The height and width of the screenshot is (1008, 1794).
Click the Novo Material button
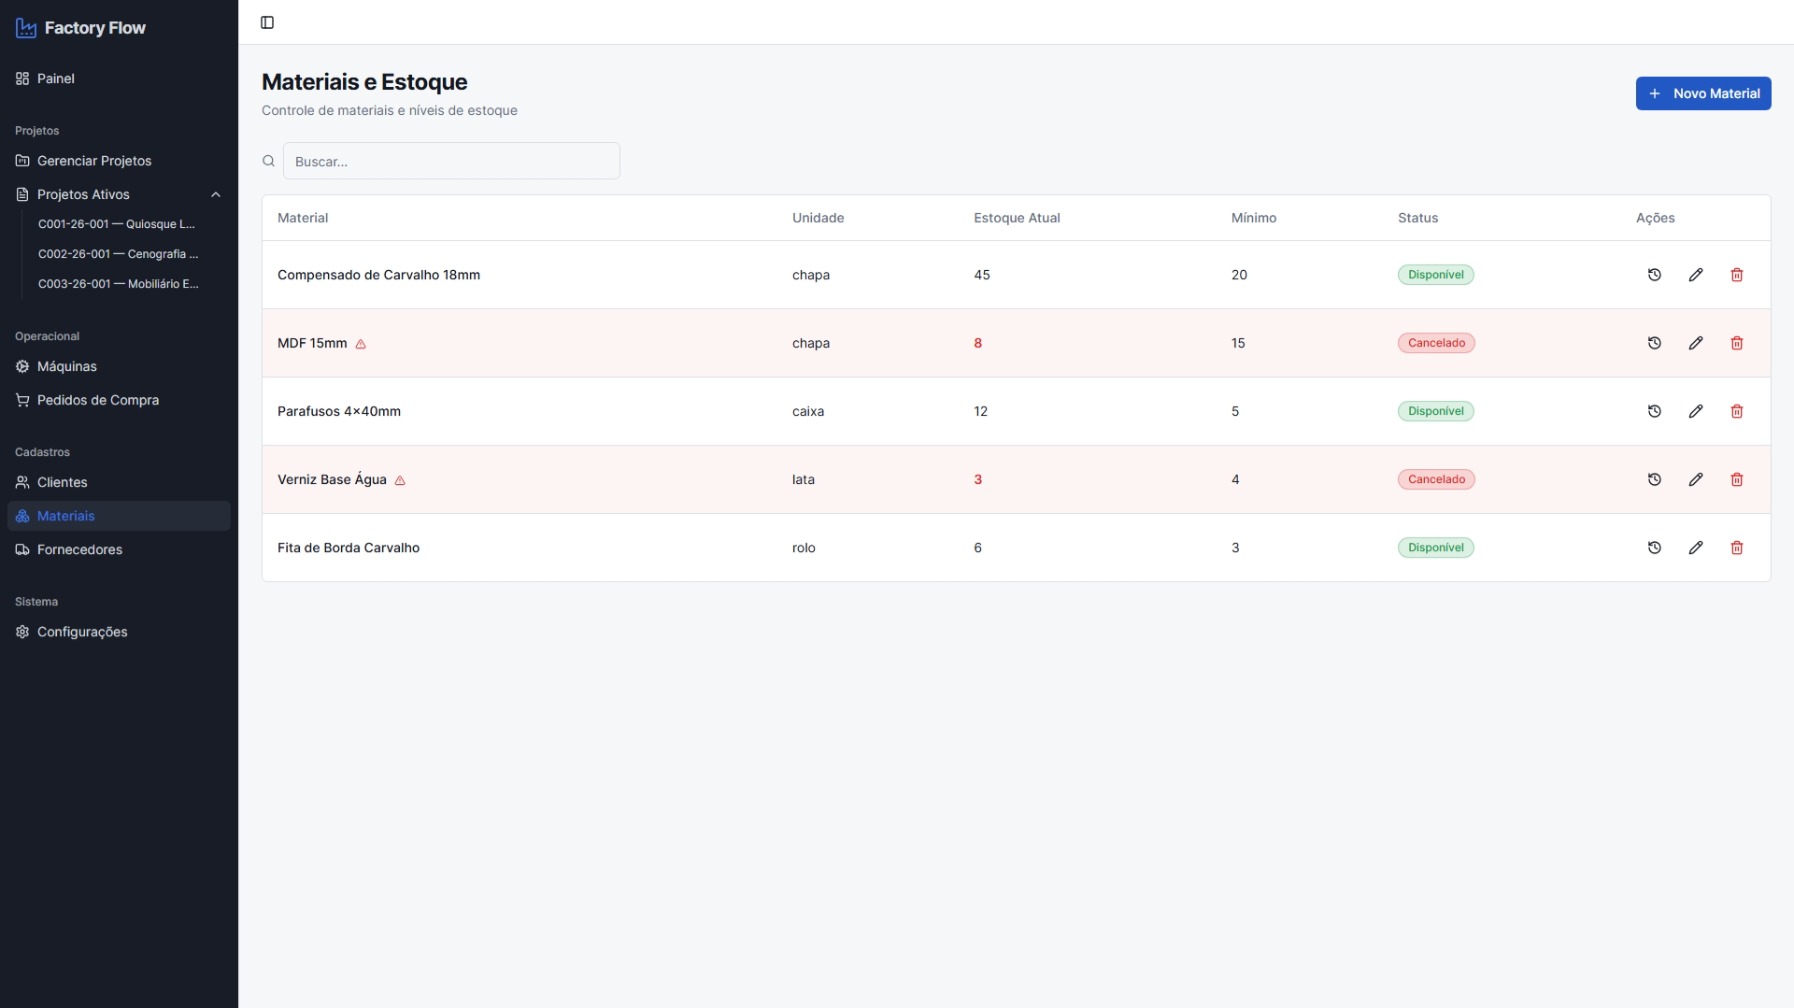[x=1703, y=93]
